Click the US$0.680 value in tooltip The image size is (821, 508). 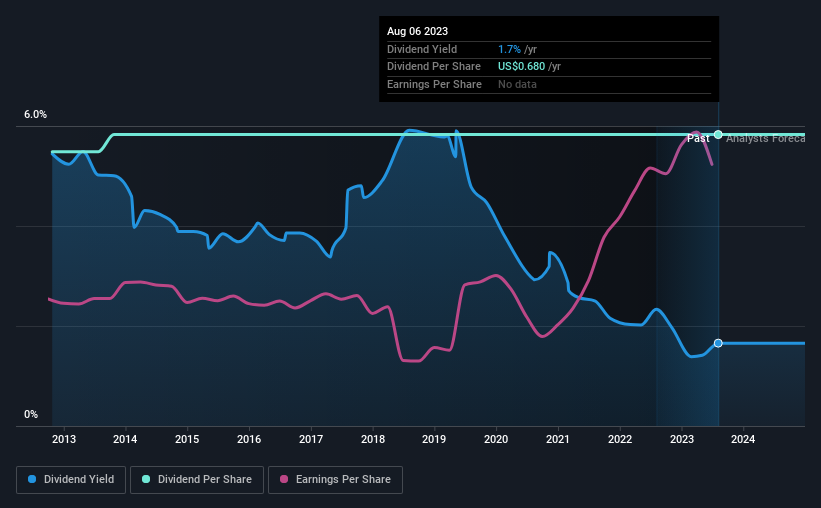coord(522,67)
